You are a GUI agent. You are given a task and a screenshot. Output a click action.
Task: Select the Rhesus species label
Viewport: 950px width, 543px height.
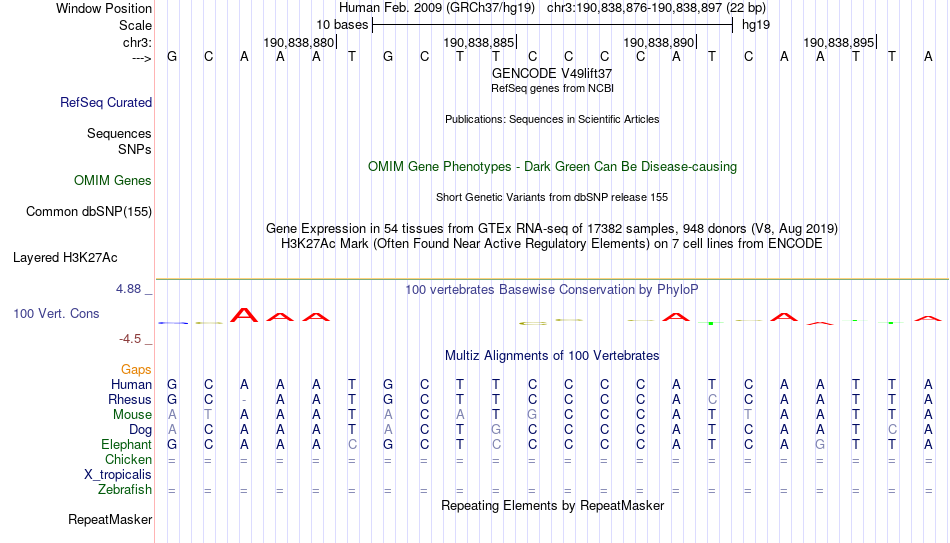[130, 399]
